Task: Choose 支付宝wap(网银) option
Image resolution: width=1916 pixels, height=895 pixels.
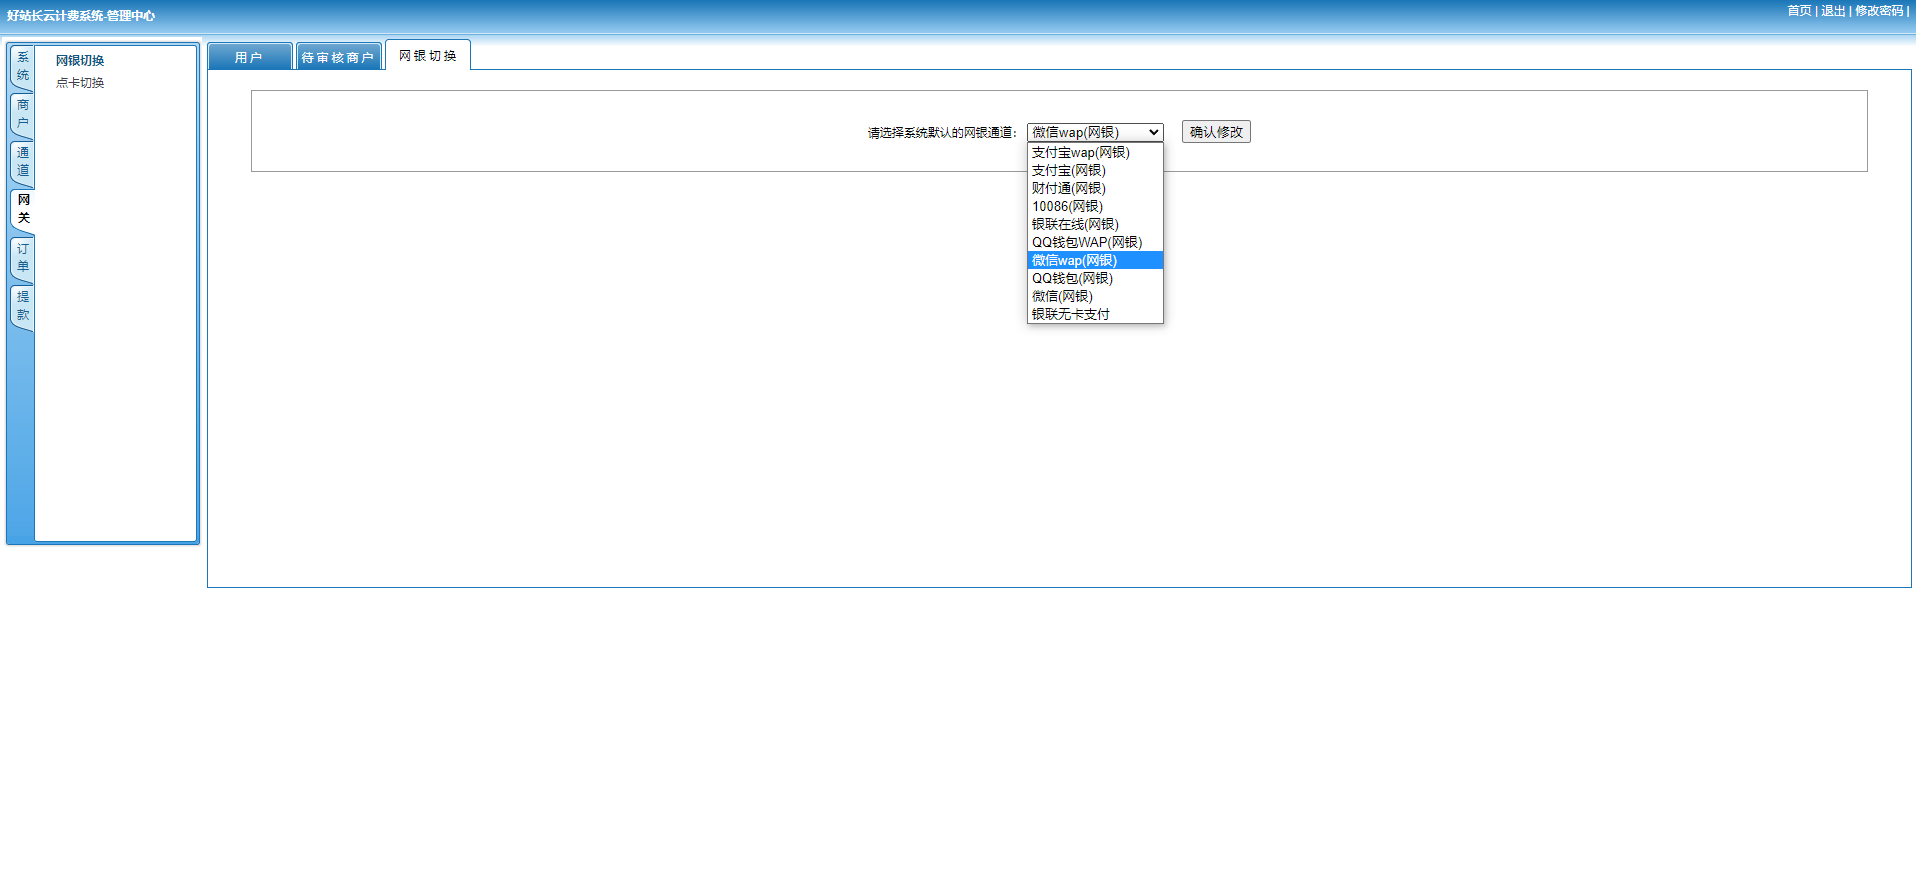Action: (1095, 152)
